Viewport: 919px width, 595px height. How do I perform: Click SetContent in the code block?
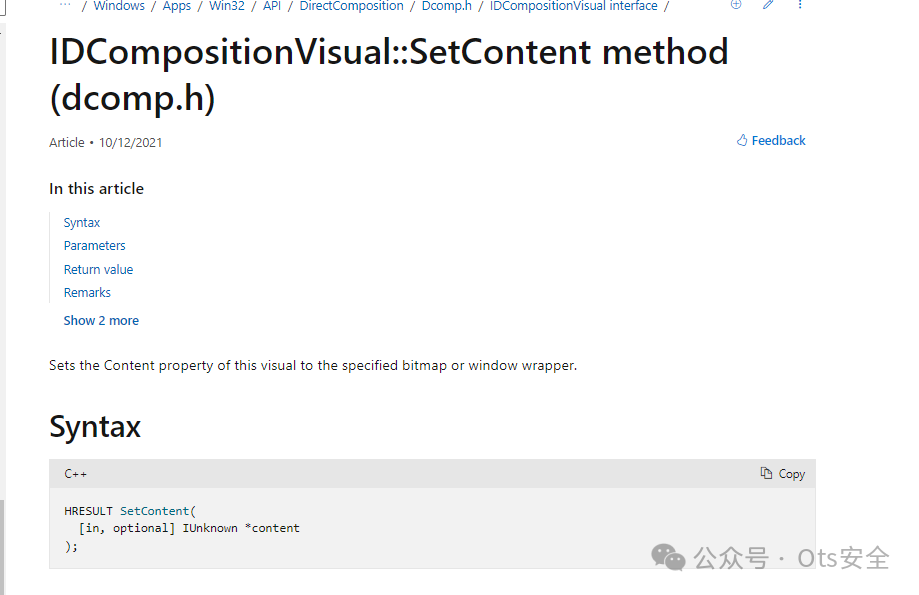click(x=154, y=511)
